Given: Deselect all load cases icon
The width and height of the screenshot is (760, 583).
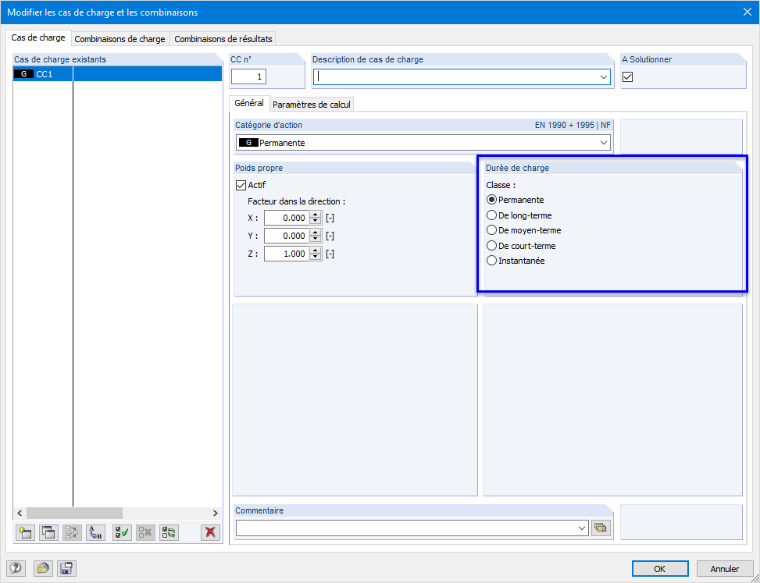Looking at the screenshot, I should [145, 532].
